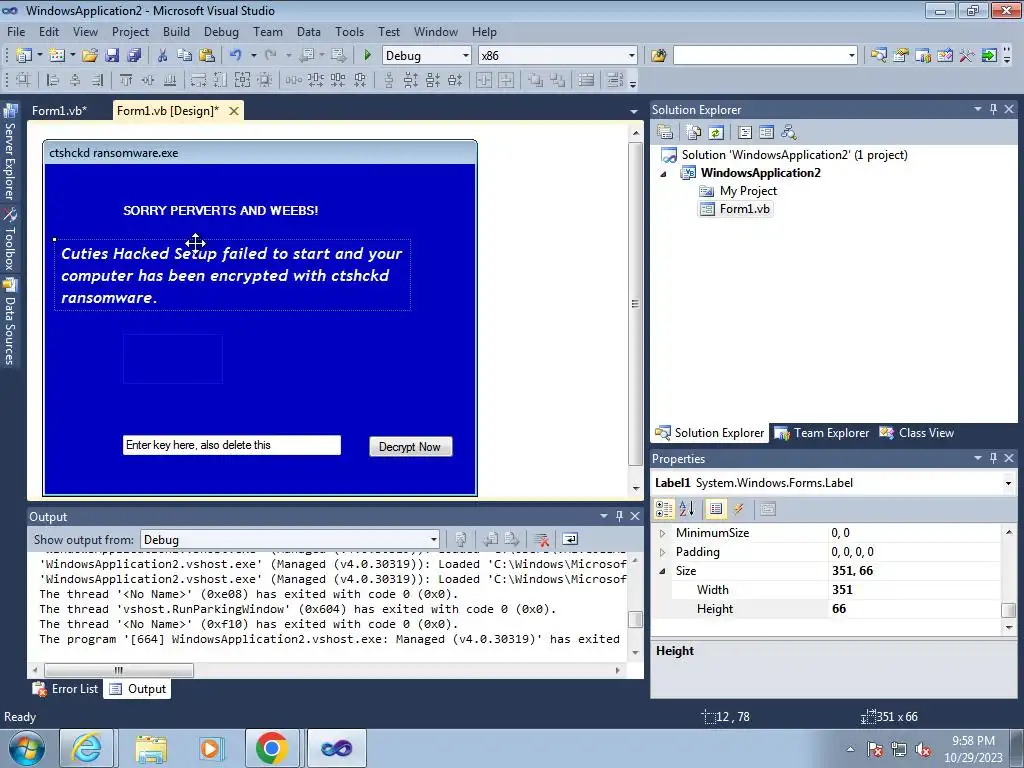Click the Paste clipboard icon
The width and height of the screenshot is (1024, 768).
pos(206,56)
